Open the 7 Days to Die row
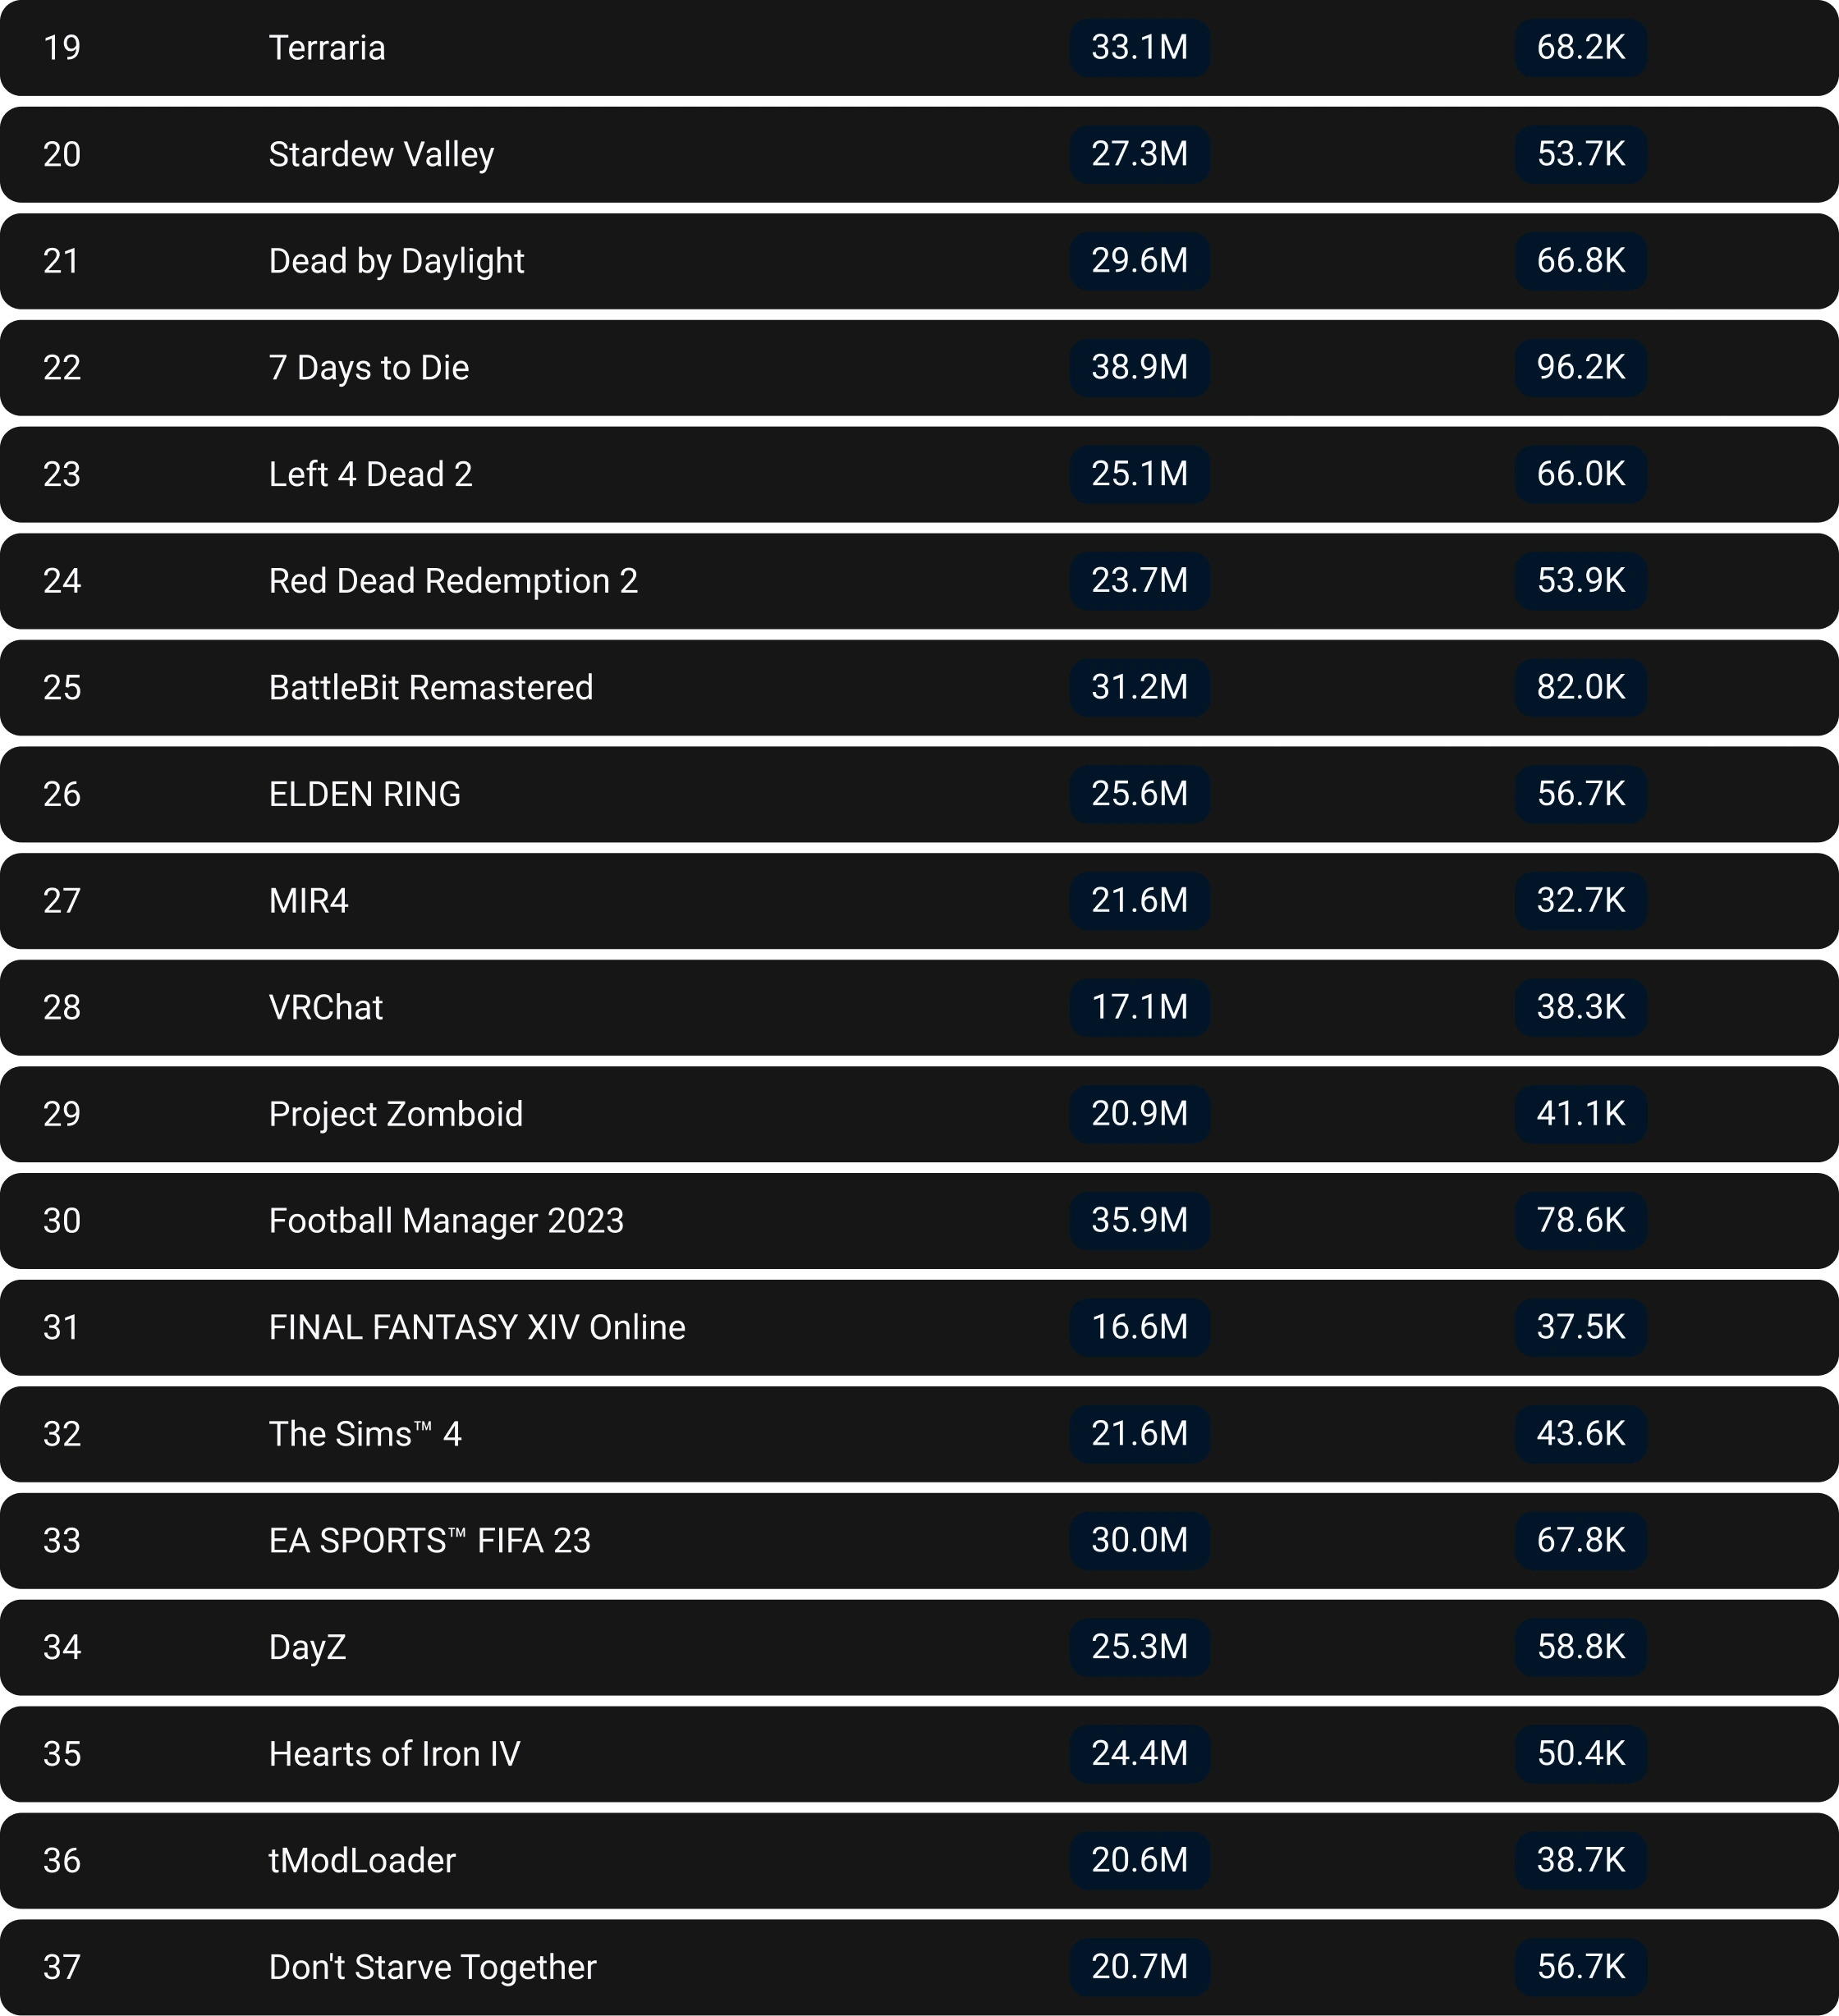Image resolution: width=1839 pixels, height=2016 pixels. [x=368, y=368]
